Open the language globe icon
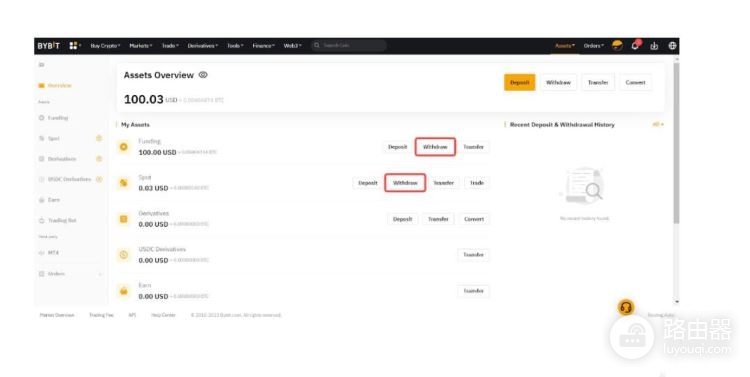The height and width of the screenshot is (377, 750). pos(672,46)
